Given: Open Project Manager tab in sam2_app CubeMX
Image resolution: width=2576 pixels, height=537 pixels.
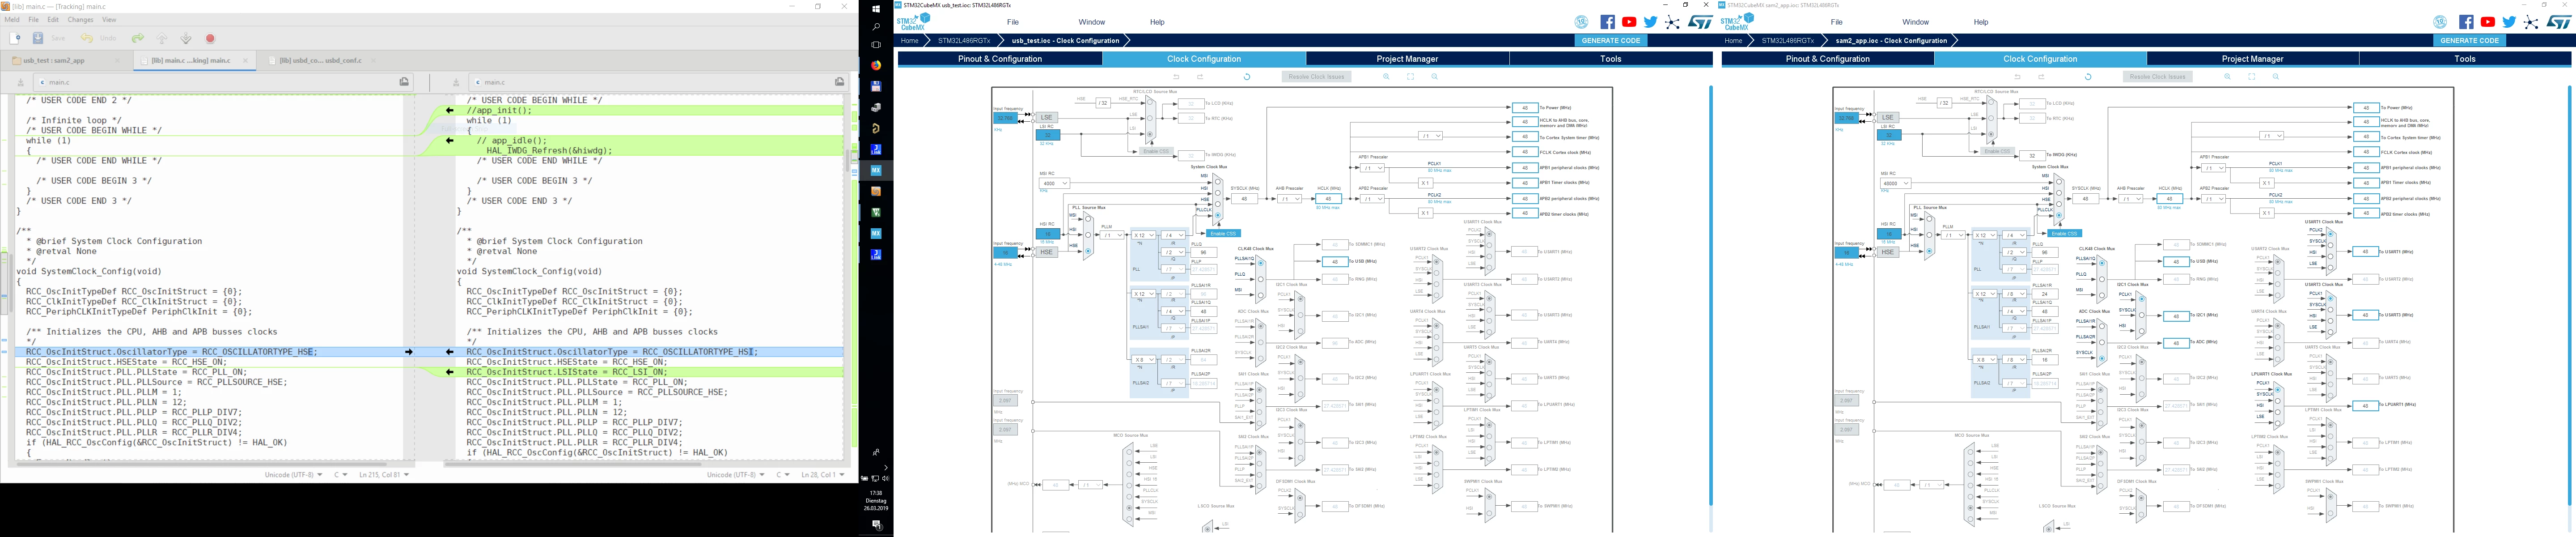Looking at the screenshot, I should click(x=2252, y=59).
